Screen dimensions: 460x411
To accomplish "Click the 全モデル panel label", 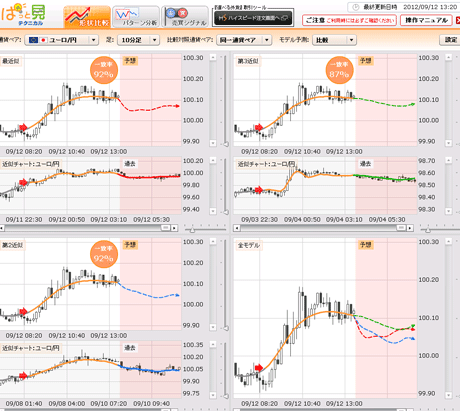I will (249, 245).
